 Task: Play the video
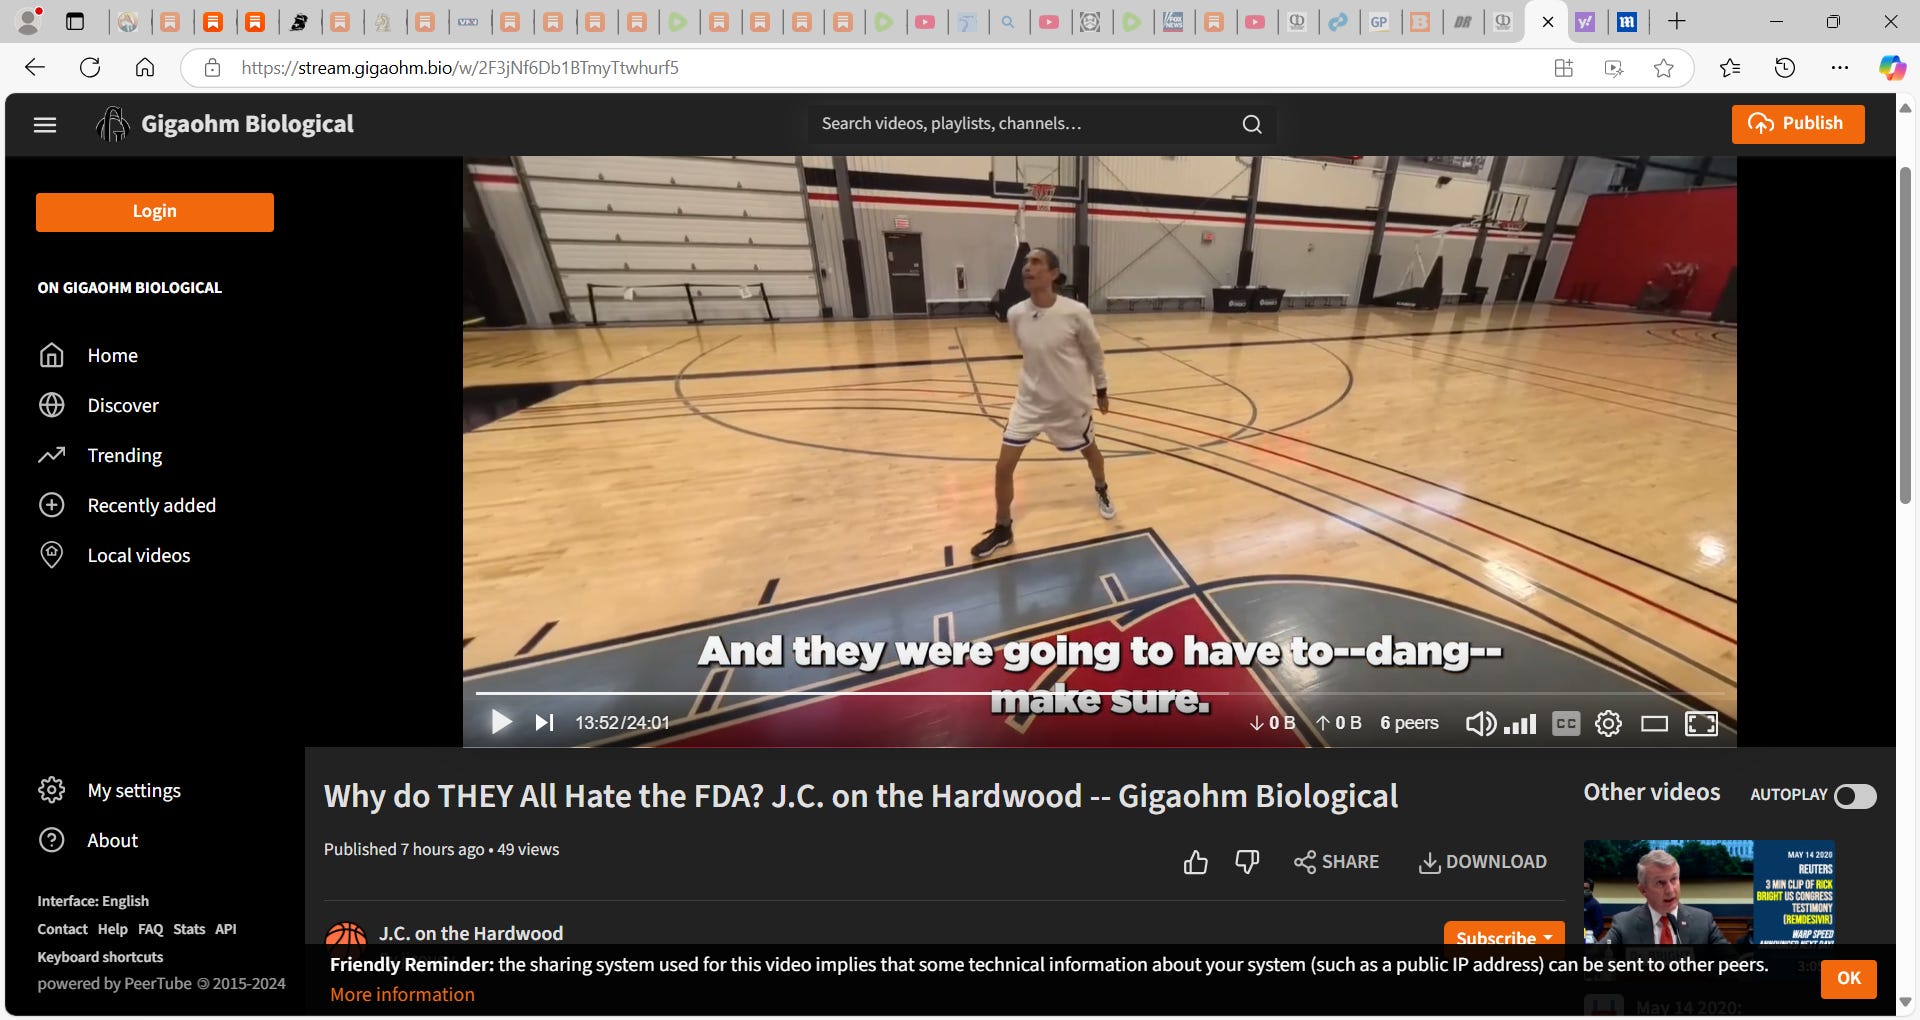click(x=501, y=722)
